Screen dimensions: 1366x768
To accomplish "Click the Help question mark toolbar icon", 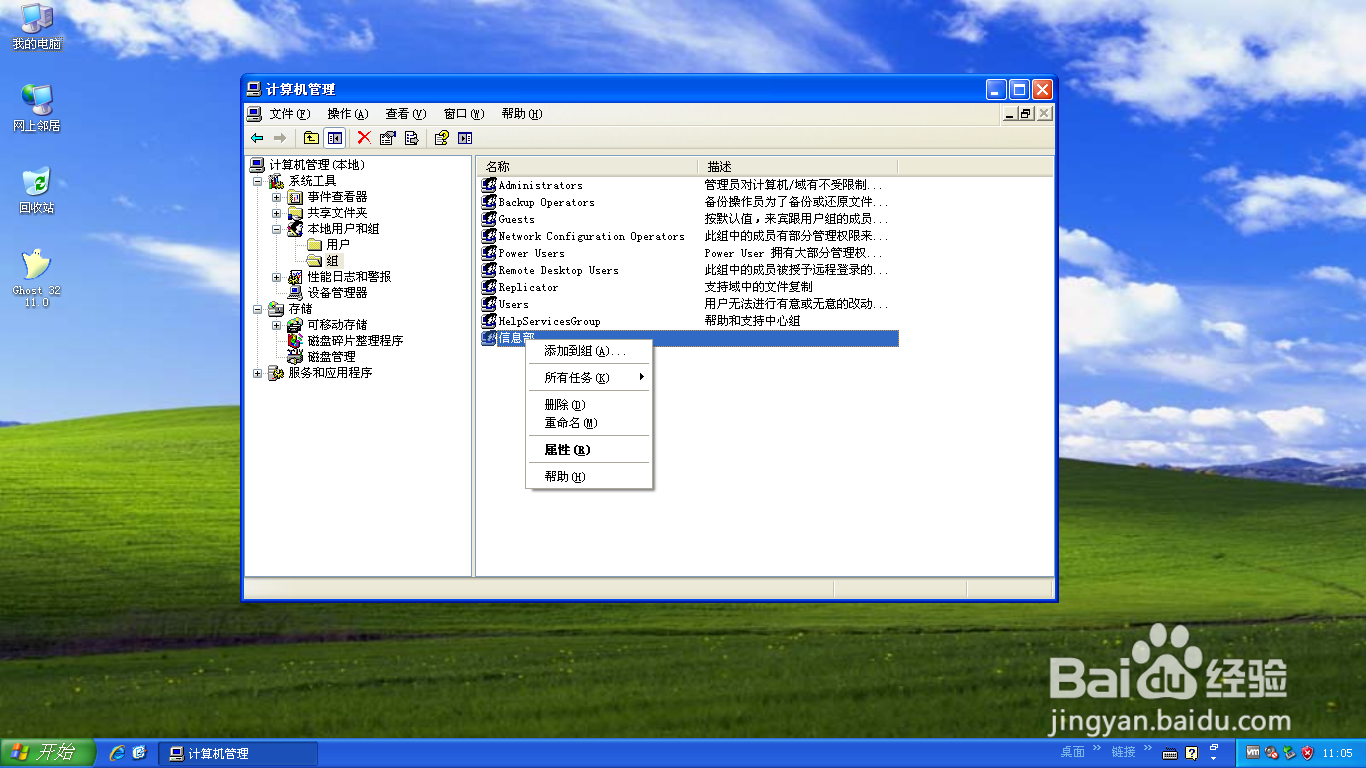I will tap(441, 138).
